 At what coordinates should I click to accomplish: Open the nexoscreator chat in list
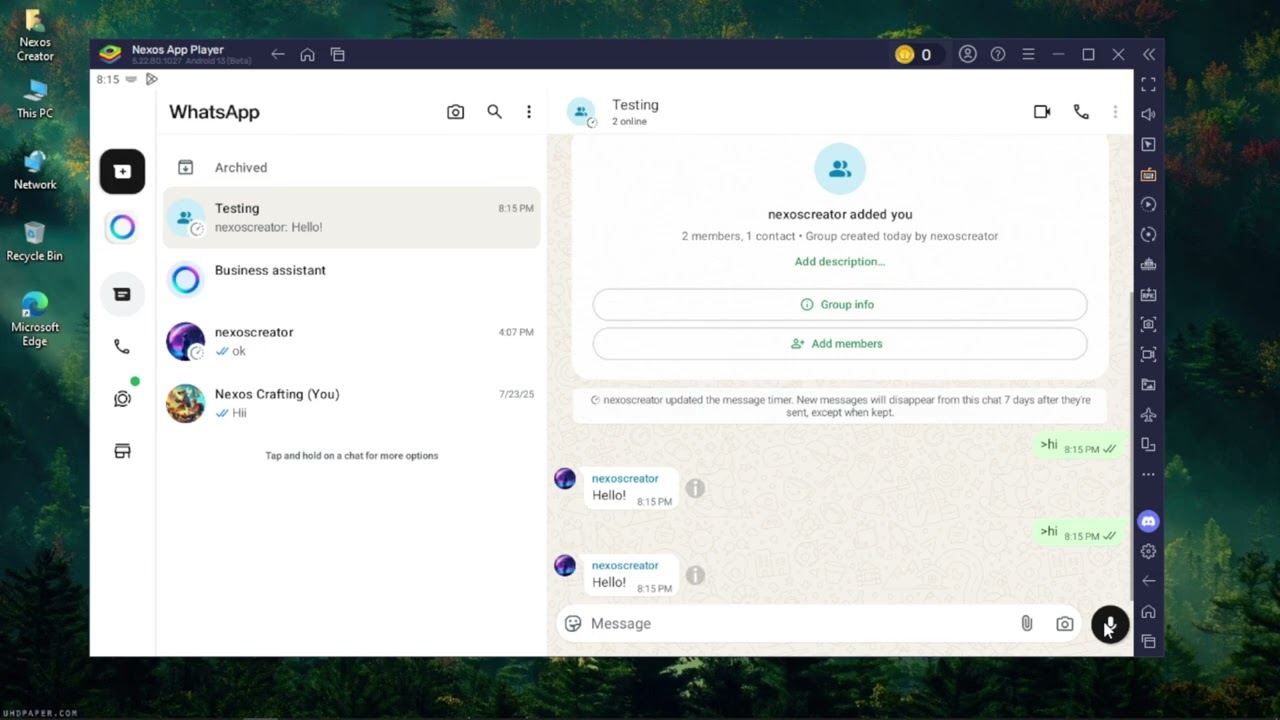click(351, 341)
